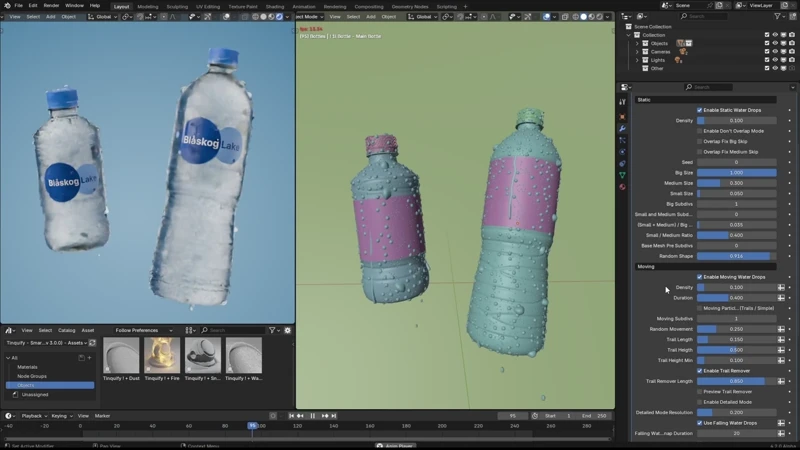The height and width of the screenshot is (450, 800).
Task: Open the Object Data properties tab icon
Action: (x=622, y=175)
